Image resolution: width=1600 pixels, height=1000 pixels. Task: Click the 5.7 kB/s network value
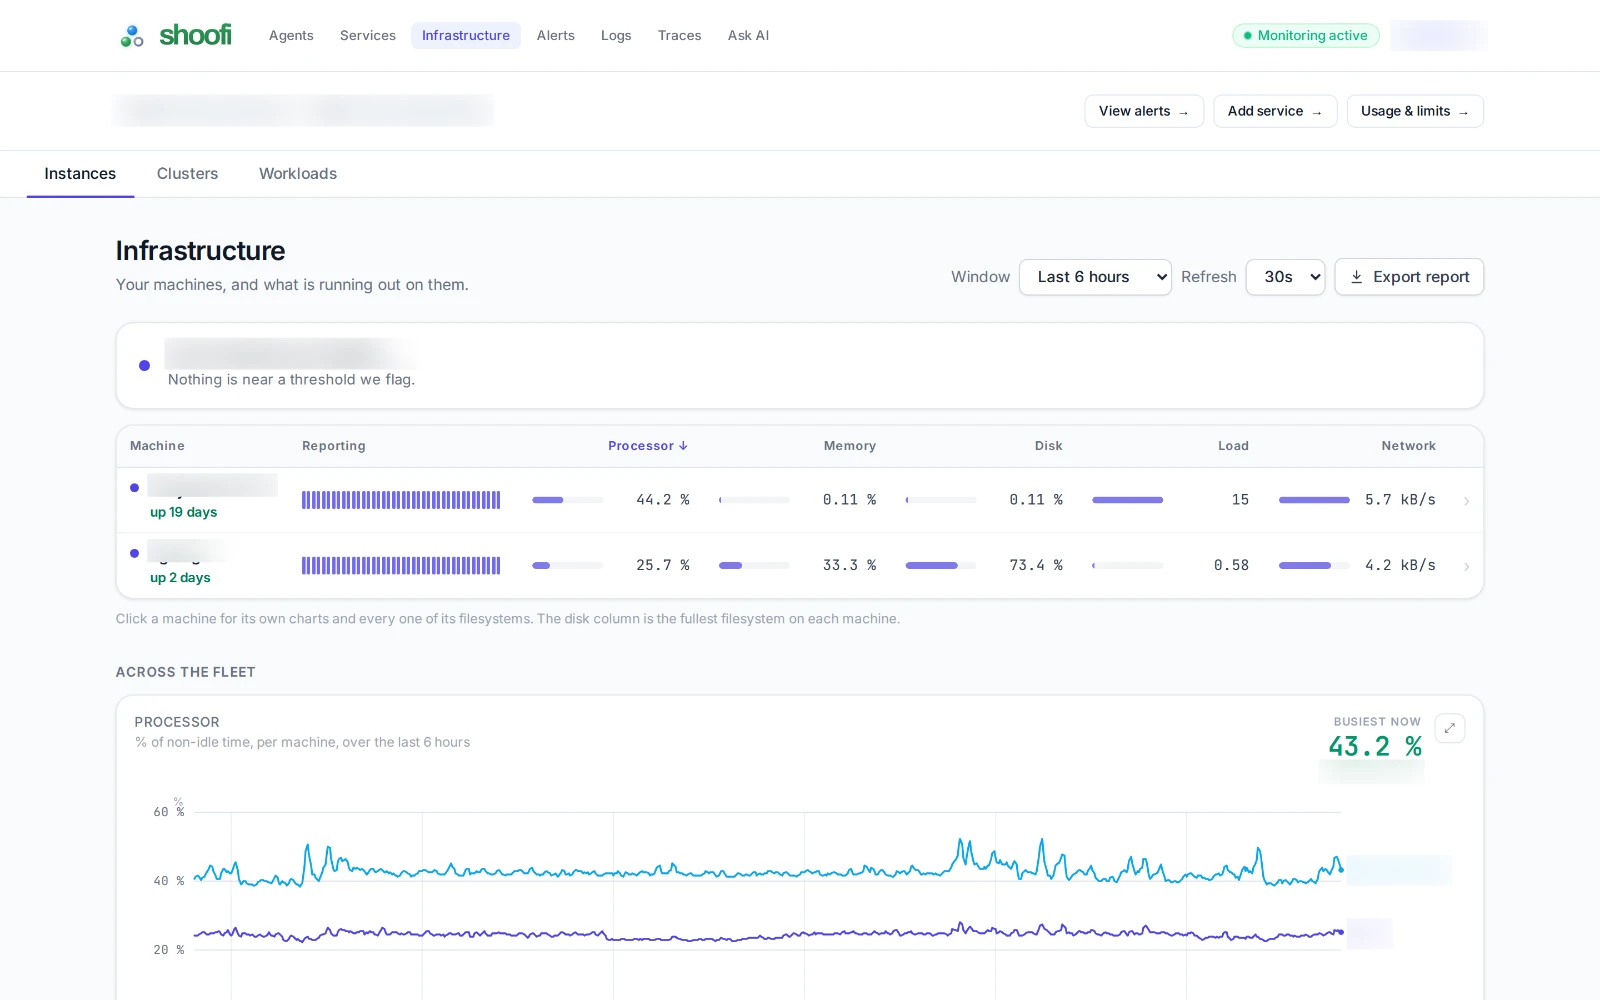[x=1400, y=500]
